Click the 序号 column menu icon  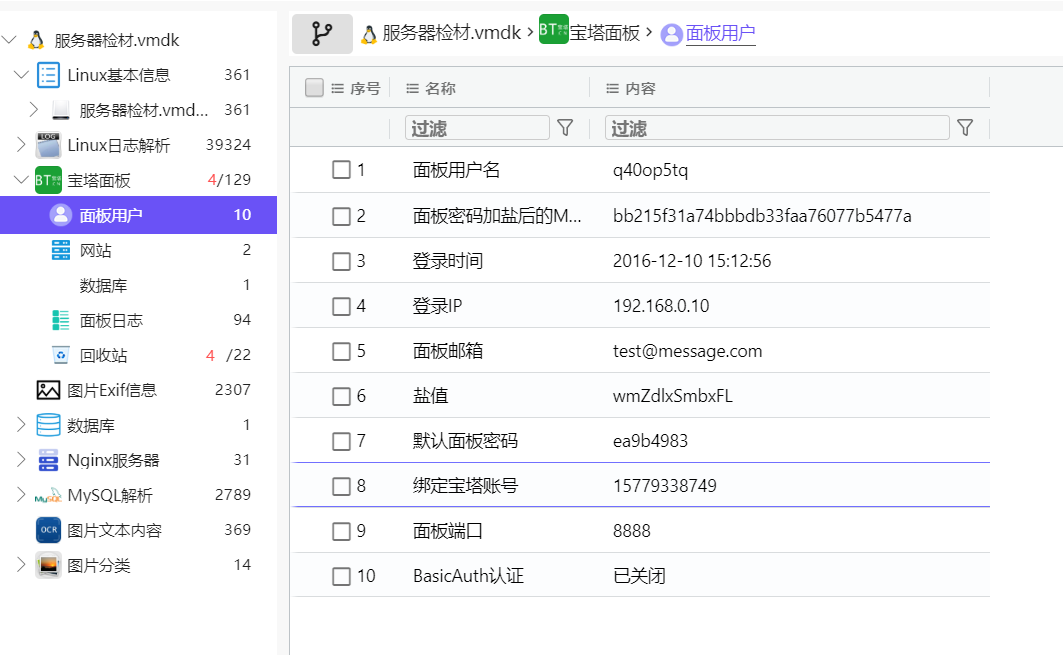(338, 88)
